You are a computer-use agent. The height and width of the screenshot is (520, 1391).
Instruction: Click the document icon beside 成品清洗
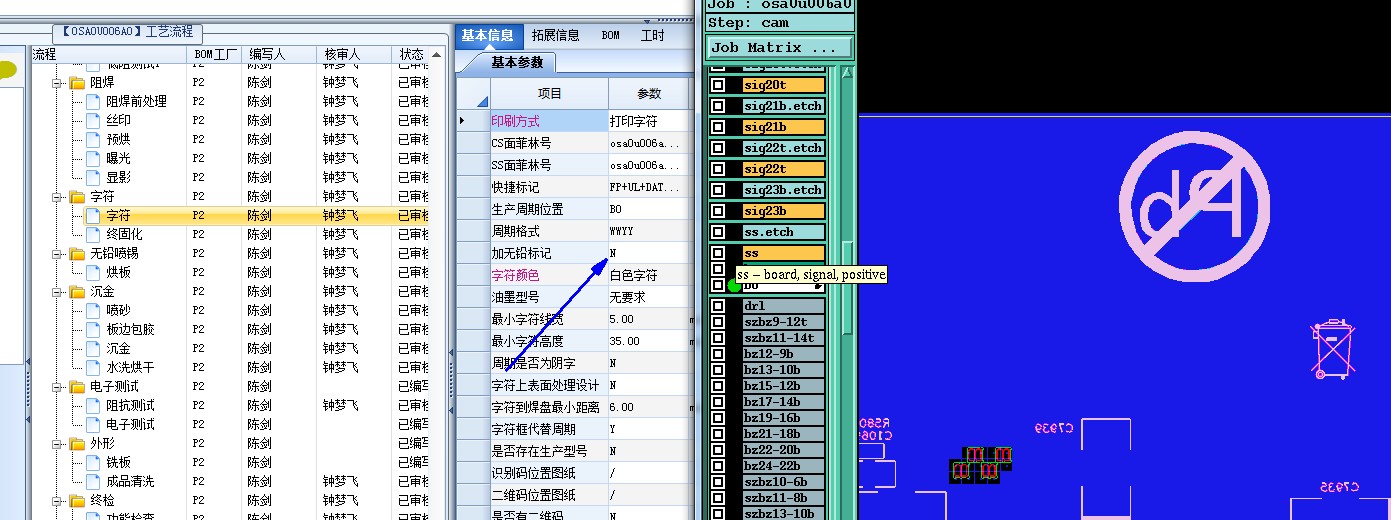[x=93, y=482]
